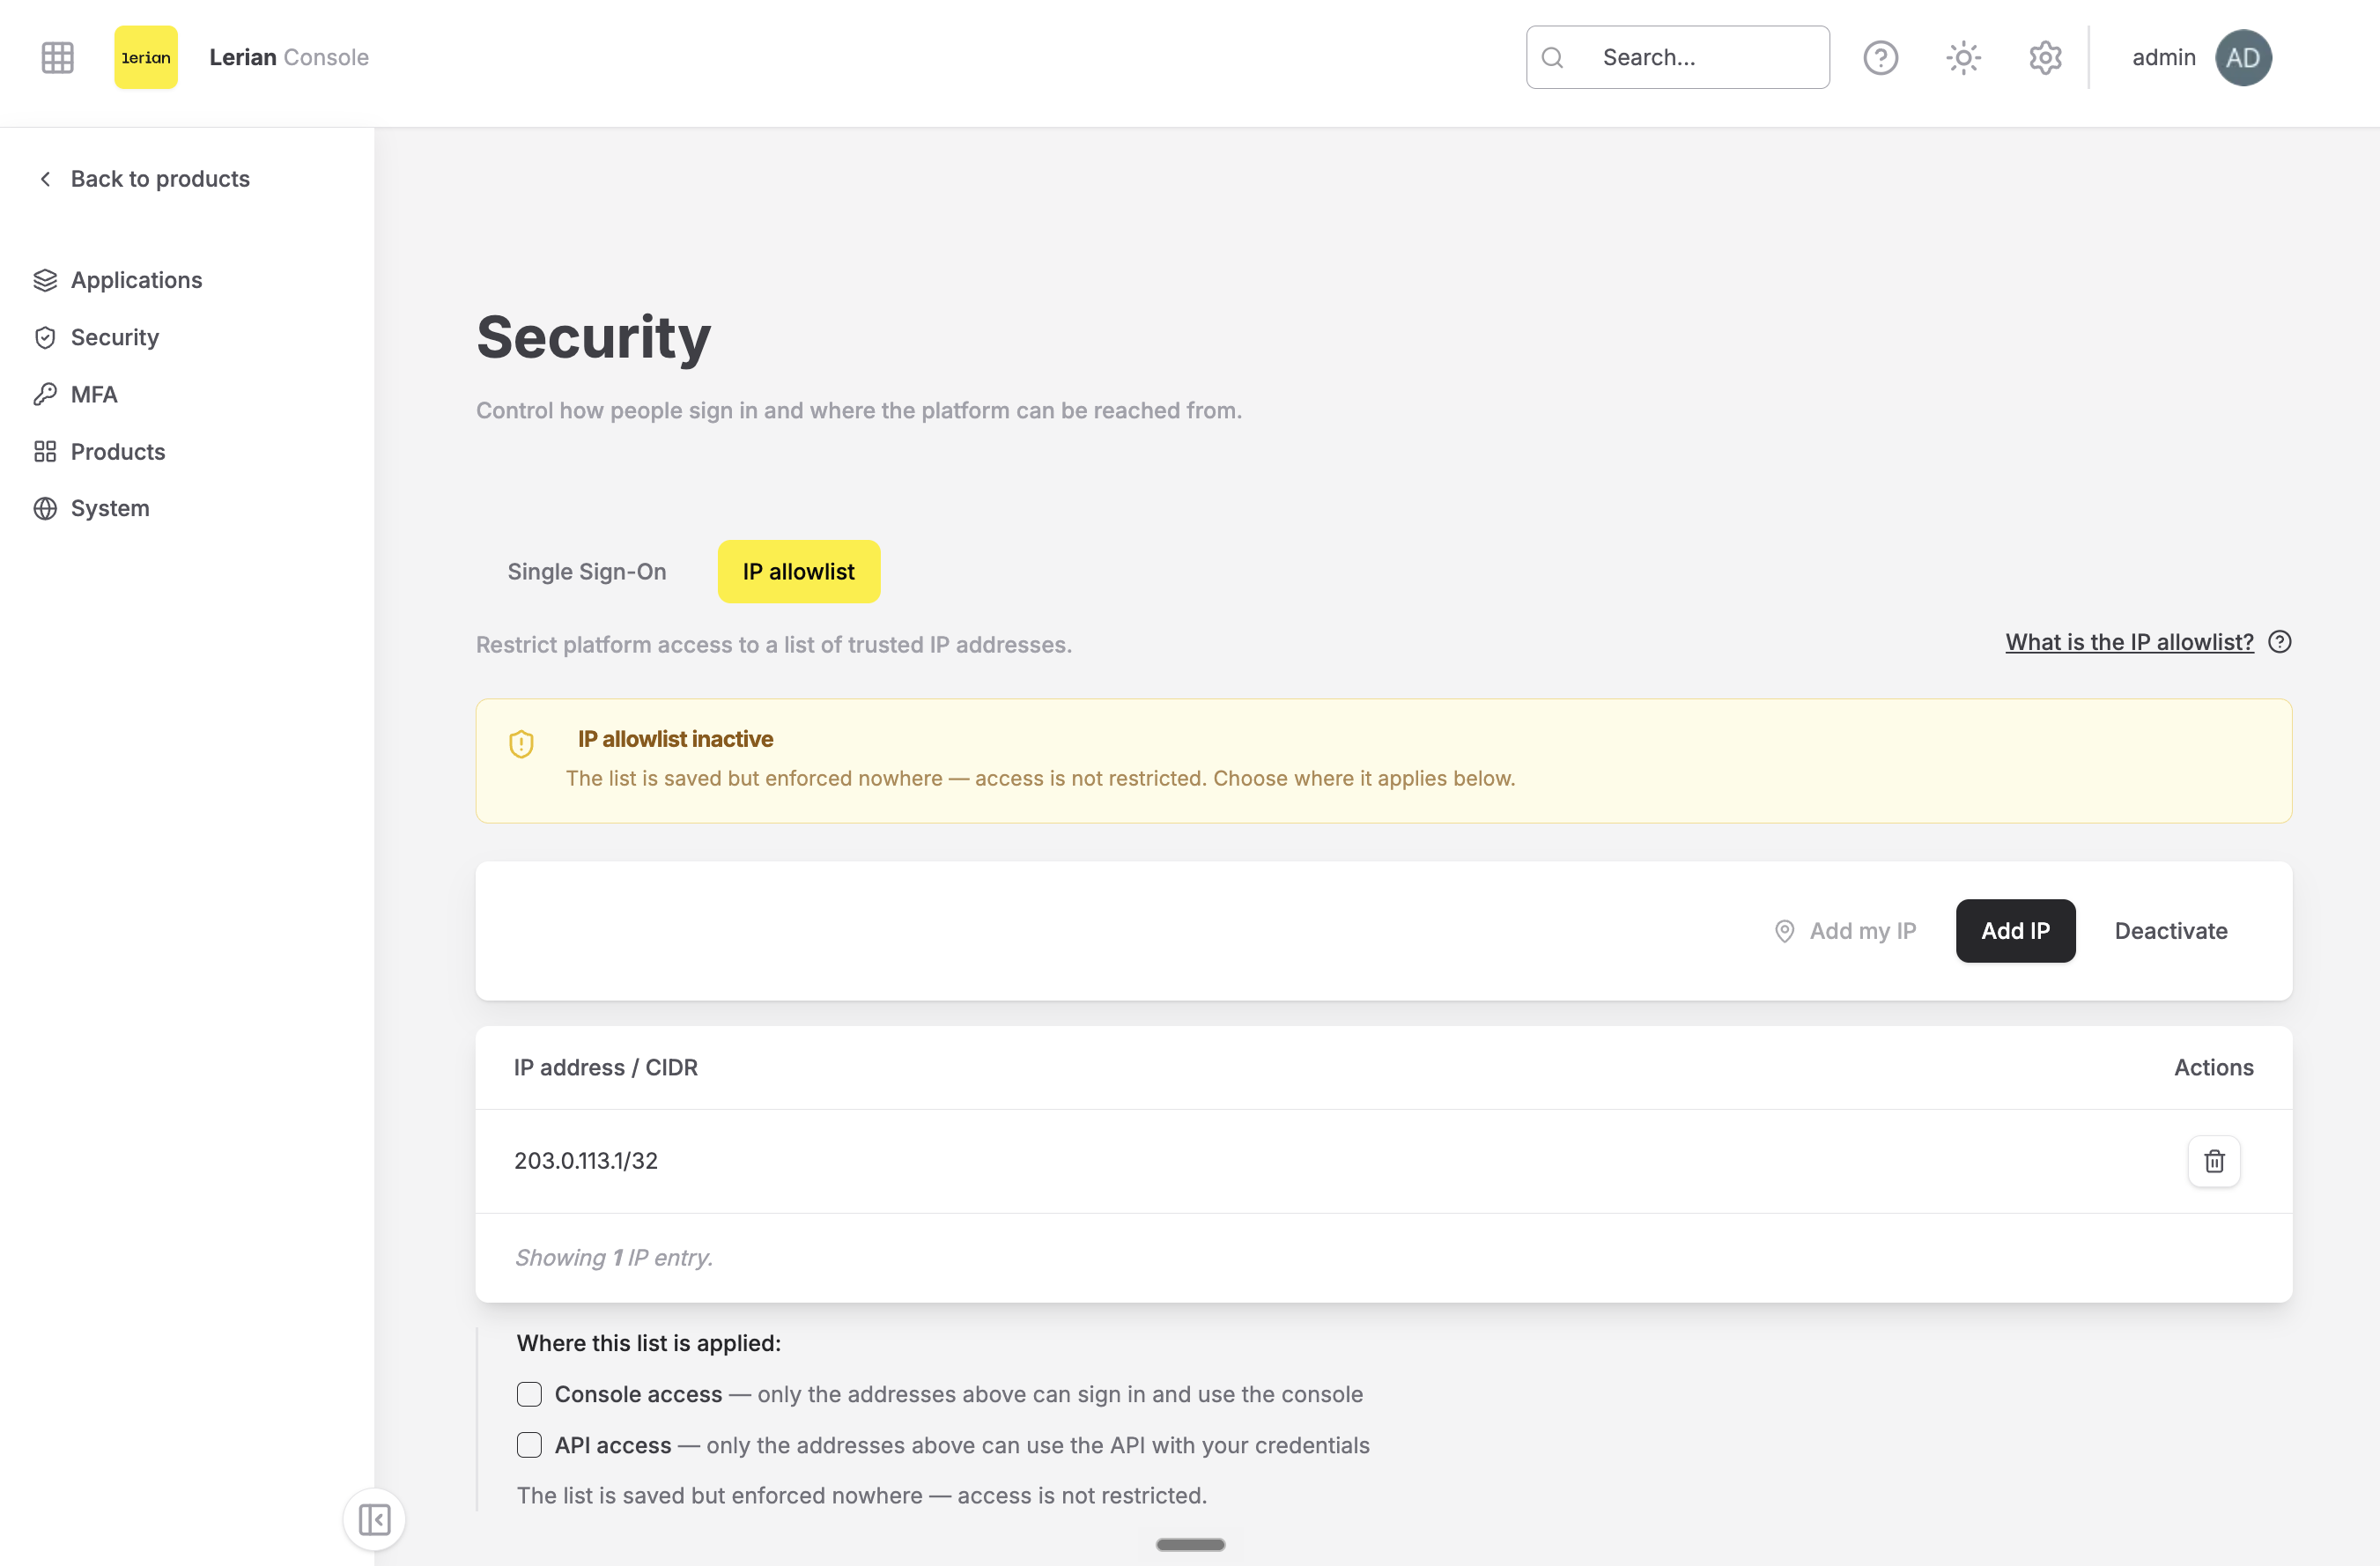Viewport: 2380px width, 1566px height.
Task: Click the Products grid icon in sidebar
Action: 45,451
